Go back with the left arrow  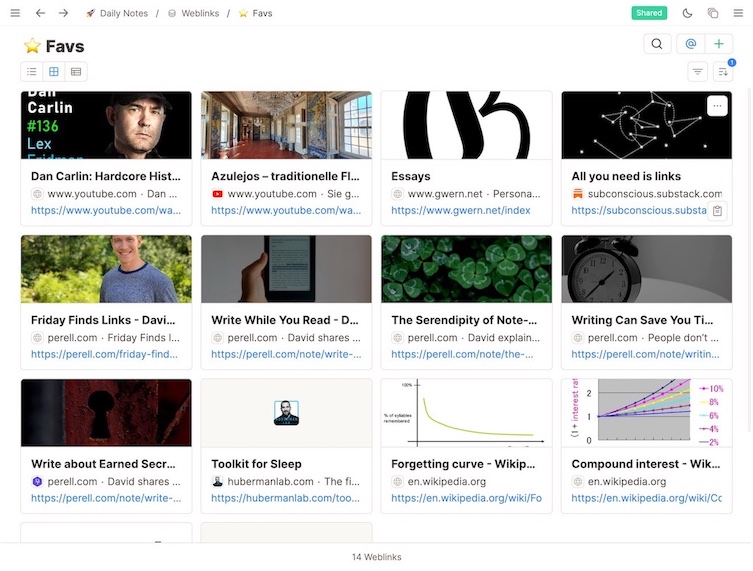pos(40,13)
